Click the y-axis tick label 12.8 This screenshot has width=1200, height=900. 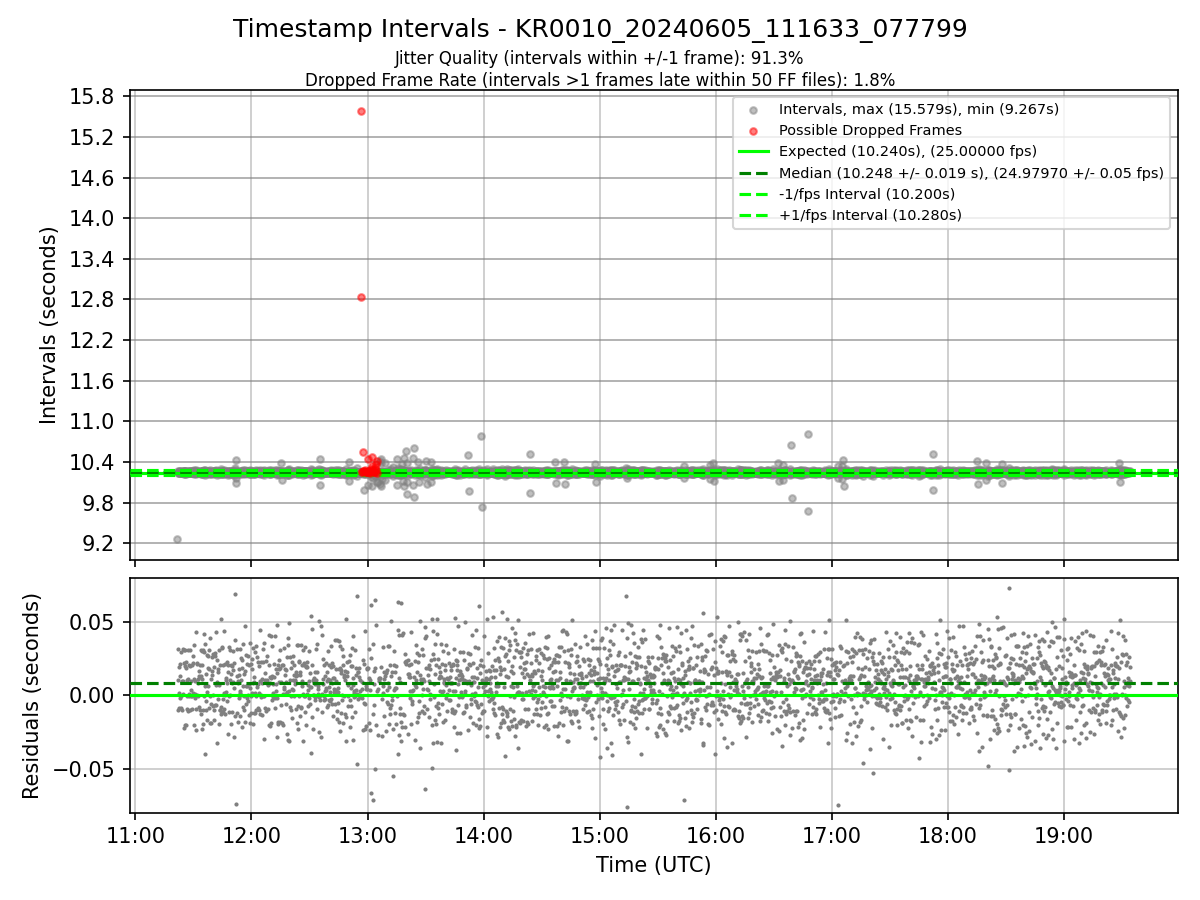point(93,299)
